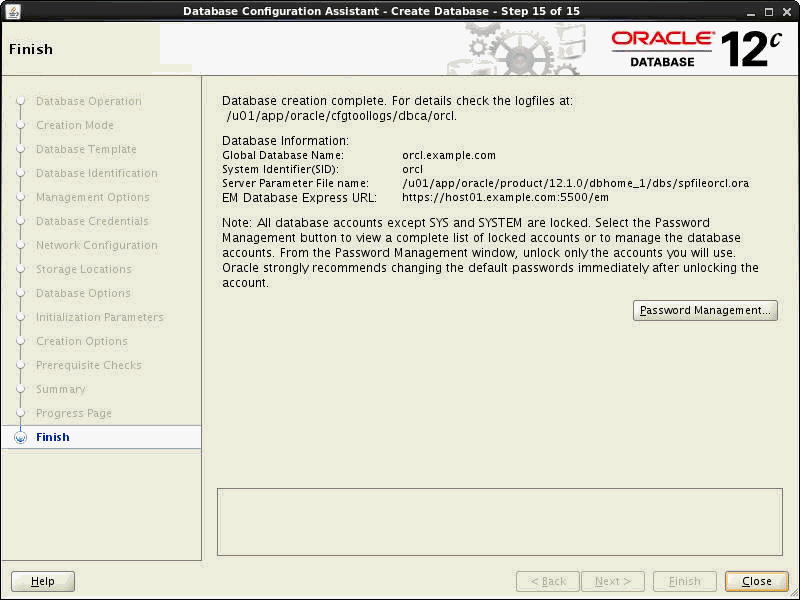Click the window title bar text
The image size is (800, 600).
pos(381,11)
